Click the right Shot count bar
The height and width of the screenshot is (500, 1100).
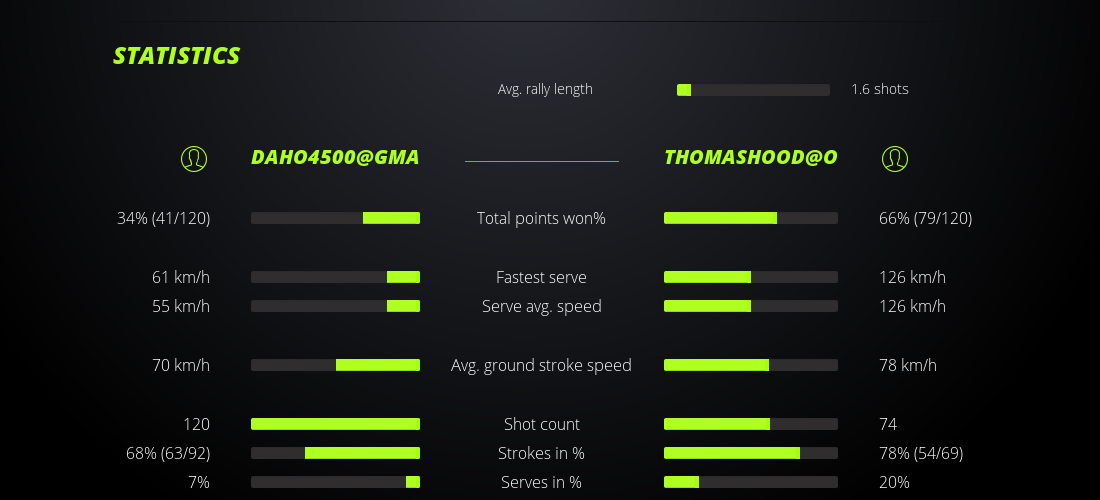751,424
